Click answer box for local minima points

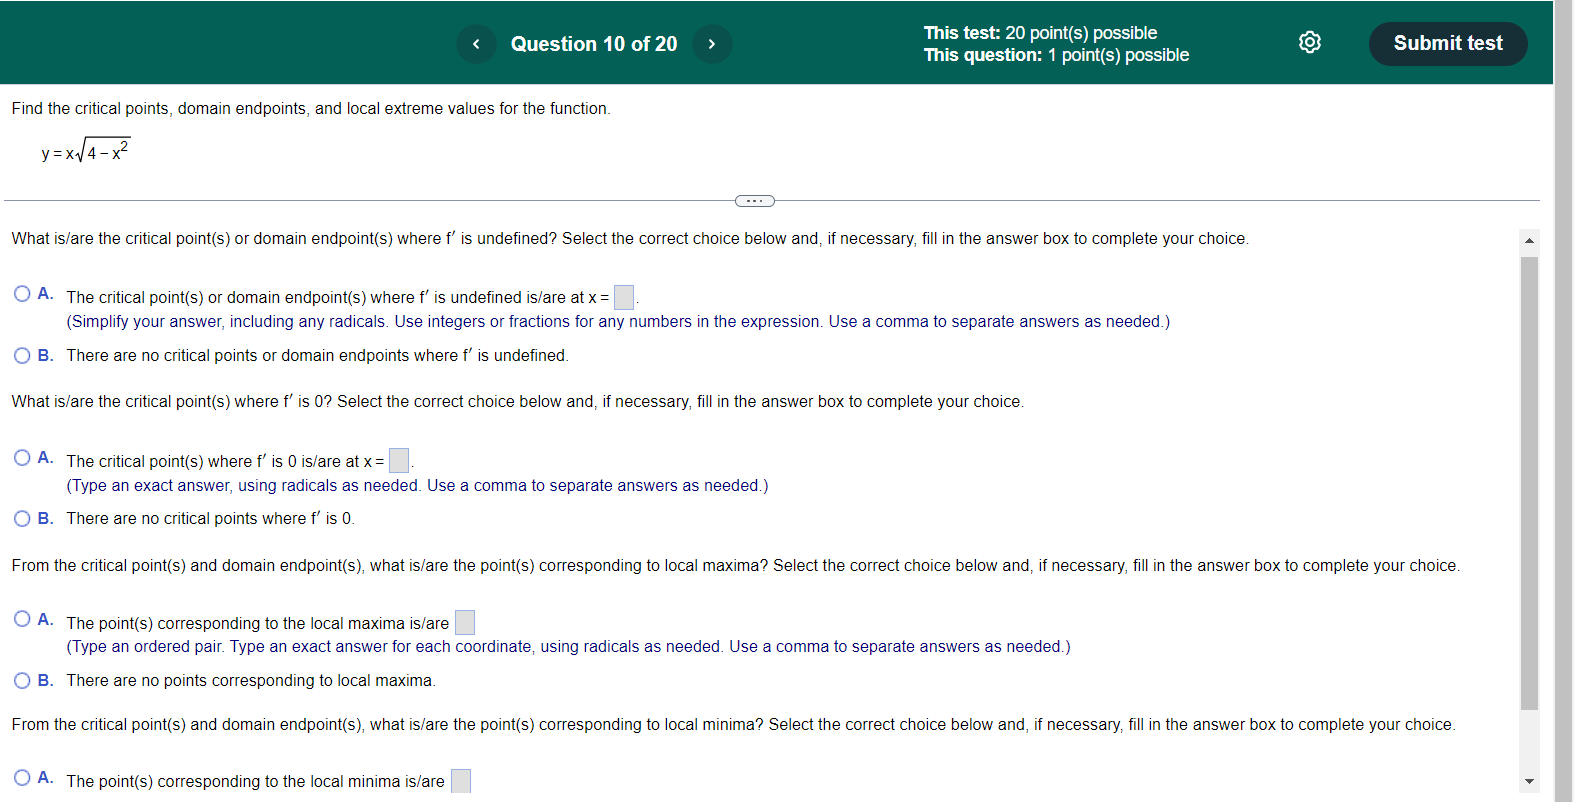point(461,781)
